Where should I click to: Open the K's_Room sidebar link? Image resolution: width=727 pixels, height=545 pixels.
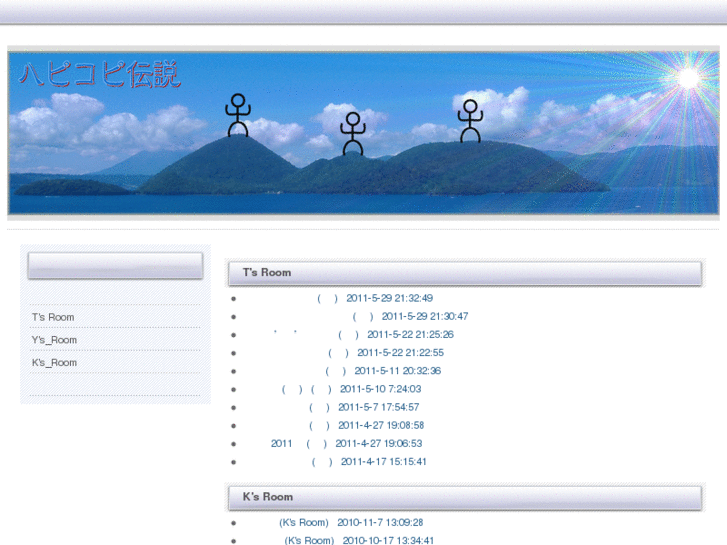(54, 363)
